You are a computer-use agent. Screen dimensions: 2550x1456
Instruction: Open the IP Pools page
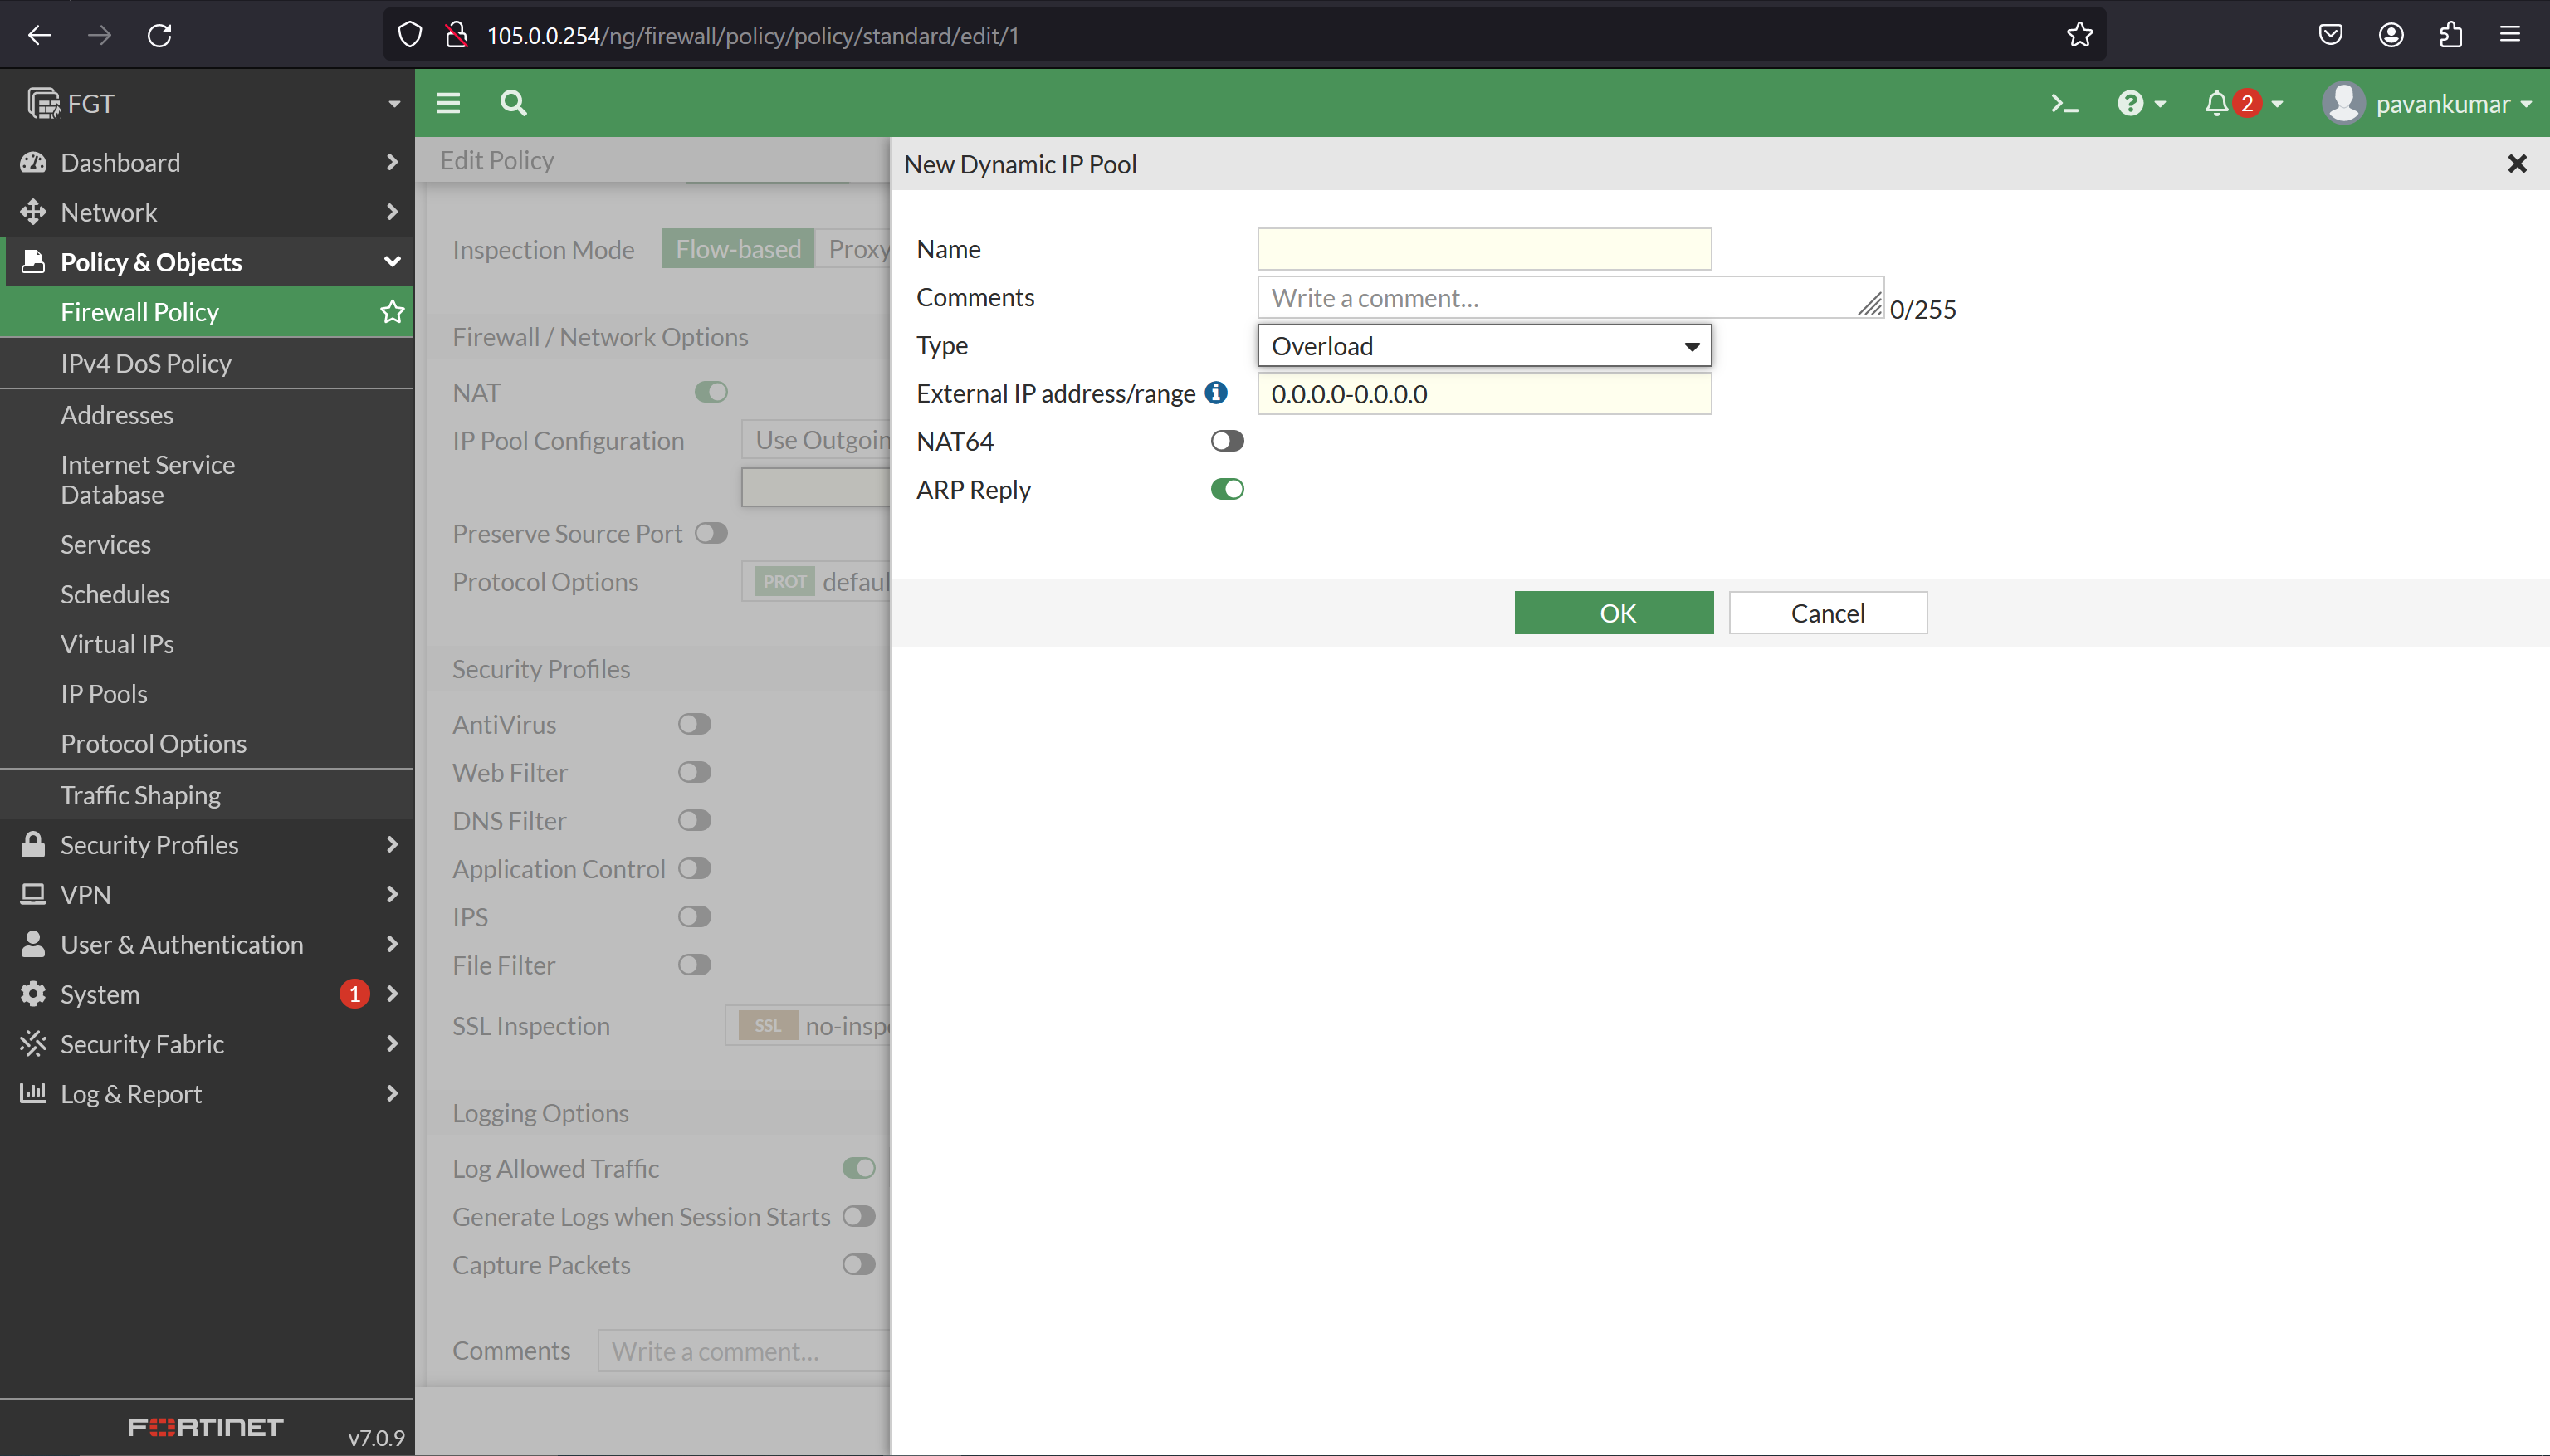[103, 693]
